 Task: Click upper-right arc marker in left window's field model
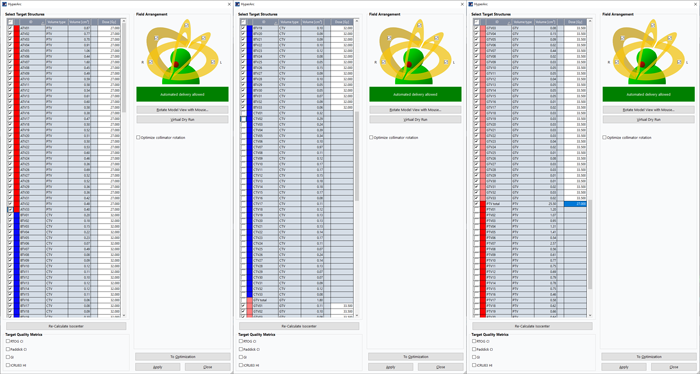[x=203, y=38]
